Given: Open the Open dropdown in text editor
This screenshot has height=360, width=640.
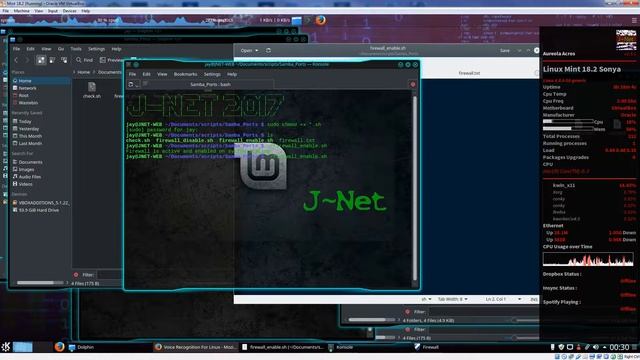Looking at the screenshot, I should (249, 51).
